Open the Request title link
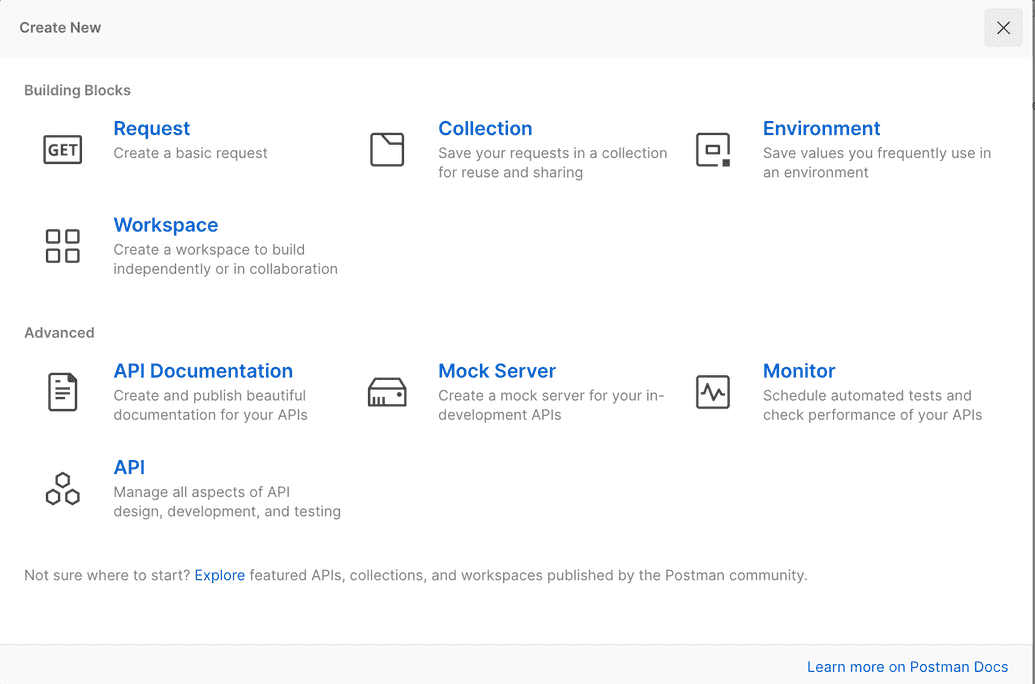This screenshot has width=1035, height=684. 151,129
